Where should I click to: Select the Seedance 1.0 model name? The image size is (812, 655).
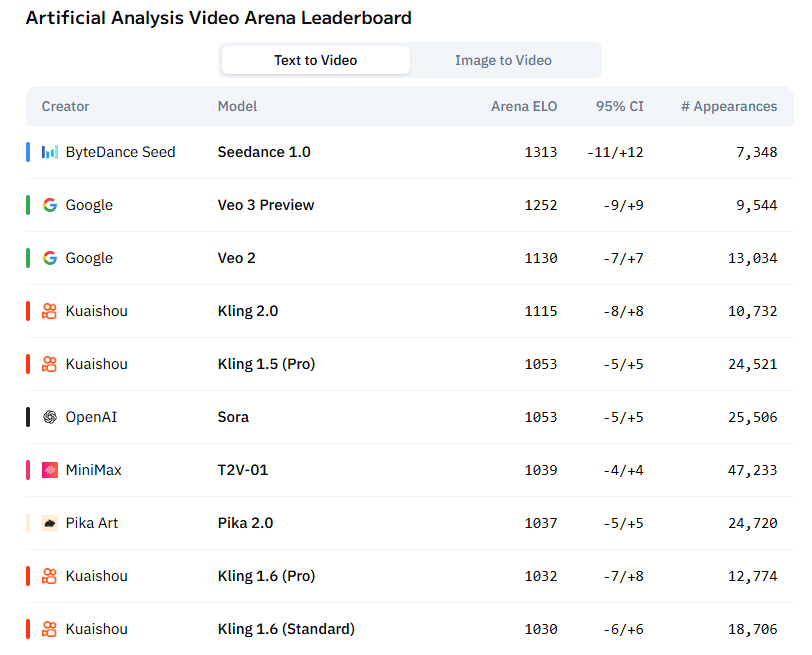click(264, 152)
